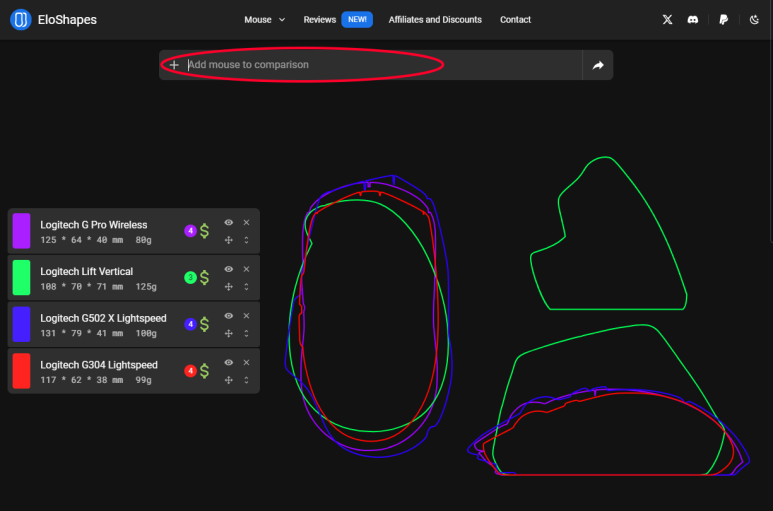Click the PayPal donate icon
The width and height of the screenshot is (773, 511).
[x=723, y=20]
